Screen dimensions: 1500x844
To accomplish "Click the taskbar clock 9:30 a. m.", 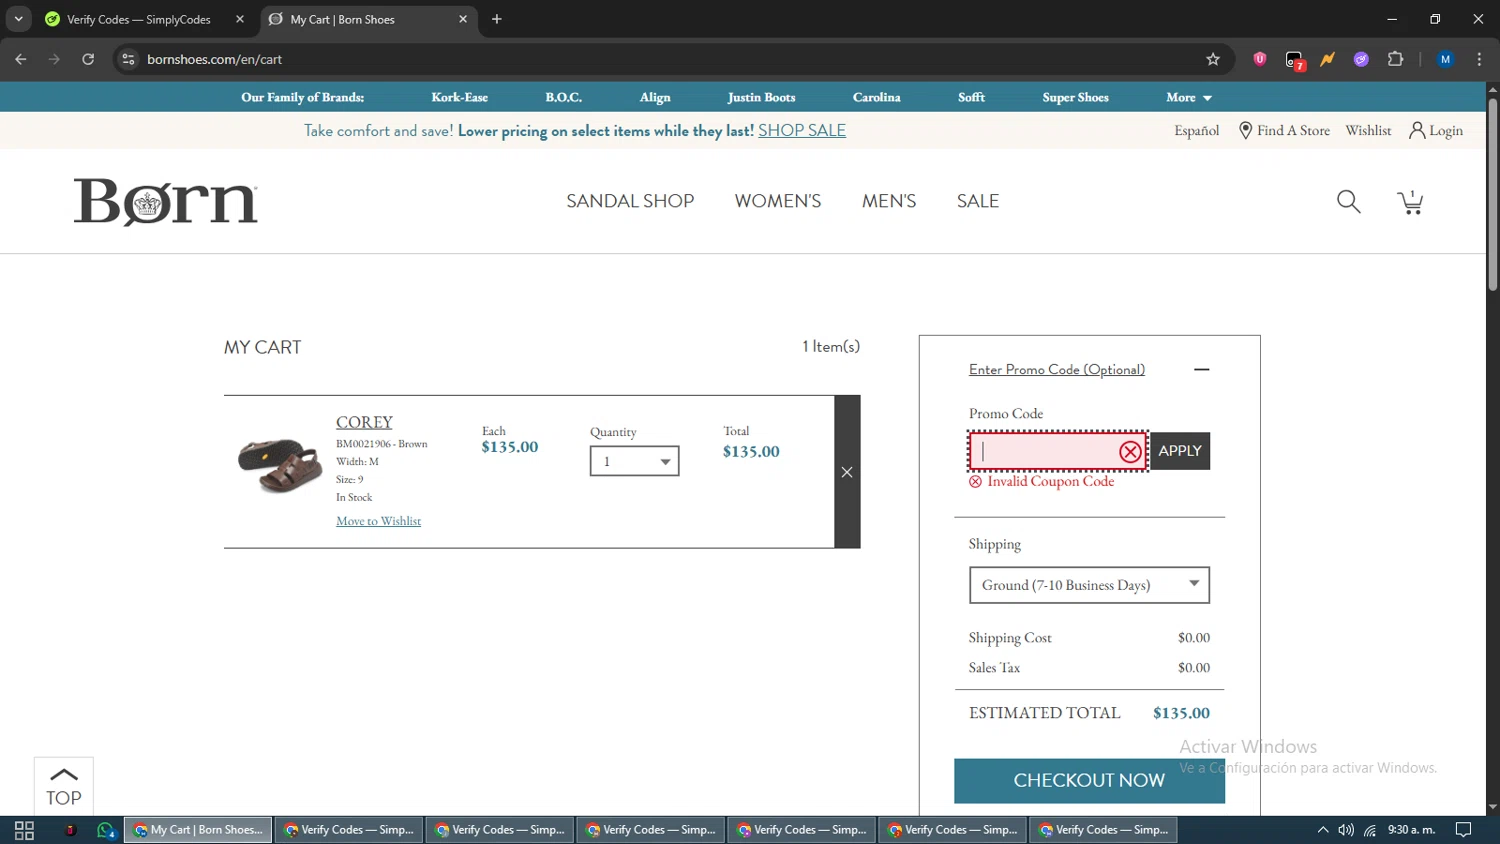I will pos(1411,830).
